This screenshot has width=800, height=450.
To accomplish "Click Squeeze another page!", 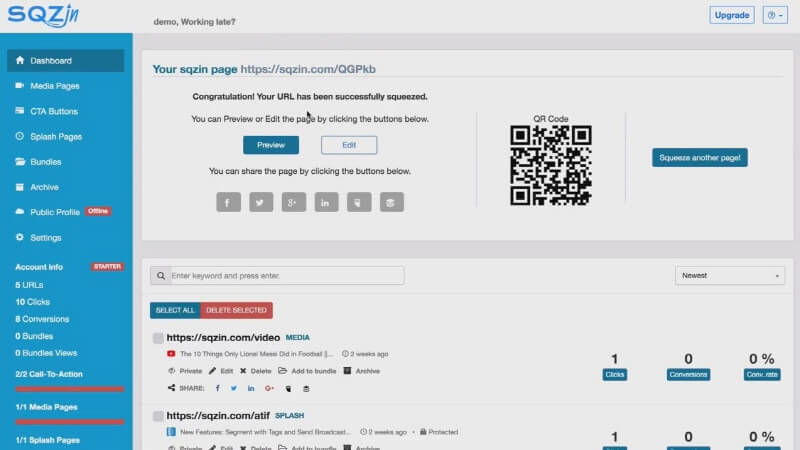I will [699, 158].
